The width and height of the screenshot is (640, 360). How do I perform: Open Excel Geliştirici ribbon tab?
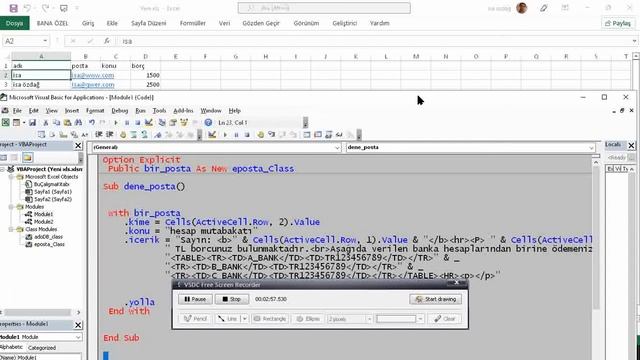(x=345, y=23)
